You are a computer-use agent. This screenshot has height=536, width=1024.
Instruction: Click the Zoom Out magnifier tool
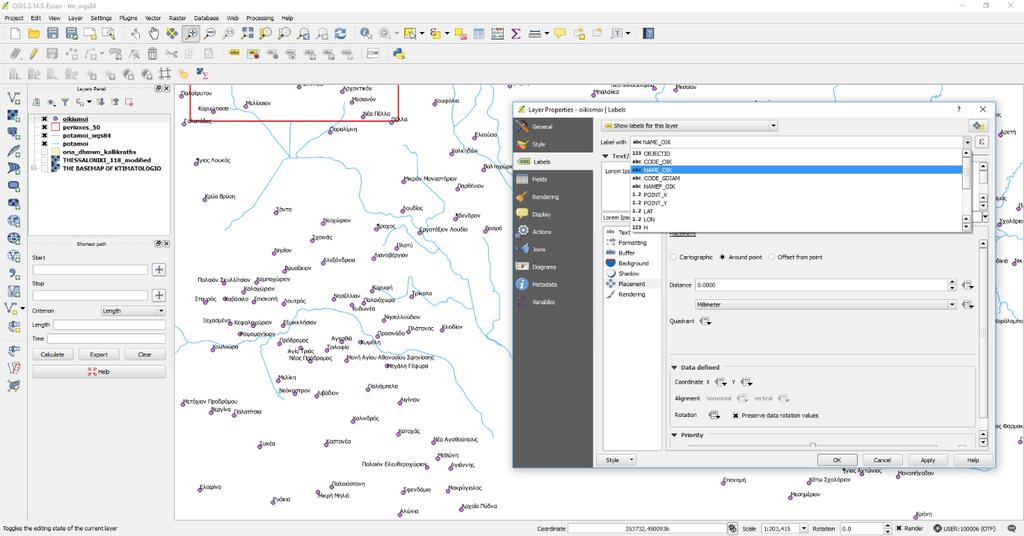[x=210, y=33]
